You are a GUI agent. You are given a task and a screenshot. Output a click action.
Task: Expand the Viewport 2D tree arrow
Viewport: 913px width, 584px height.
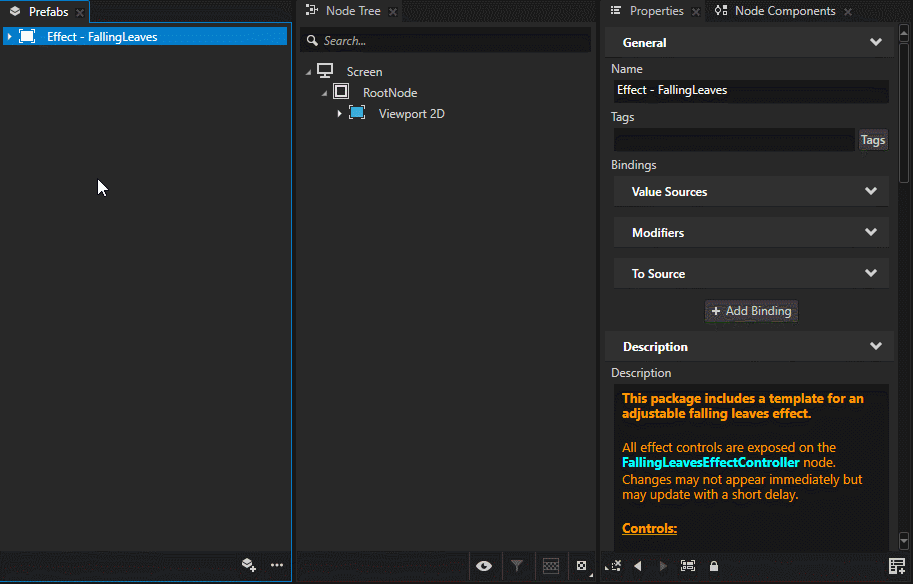339,113
